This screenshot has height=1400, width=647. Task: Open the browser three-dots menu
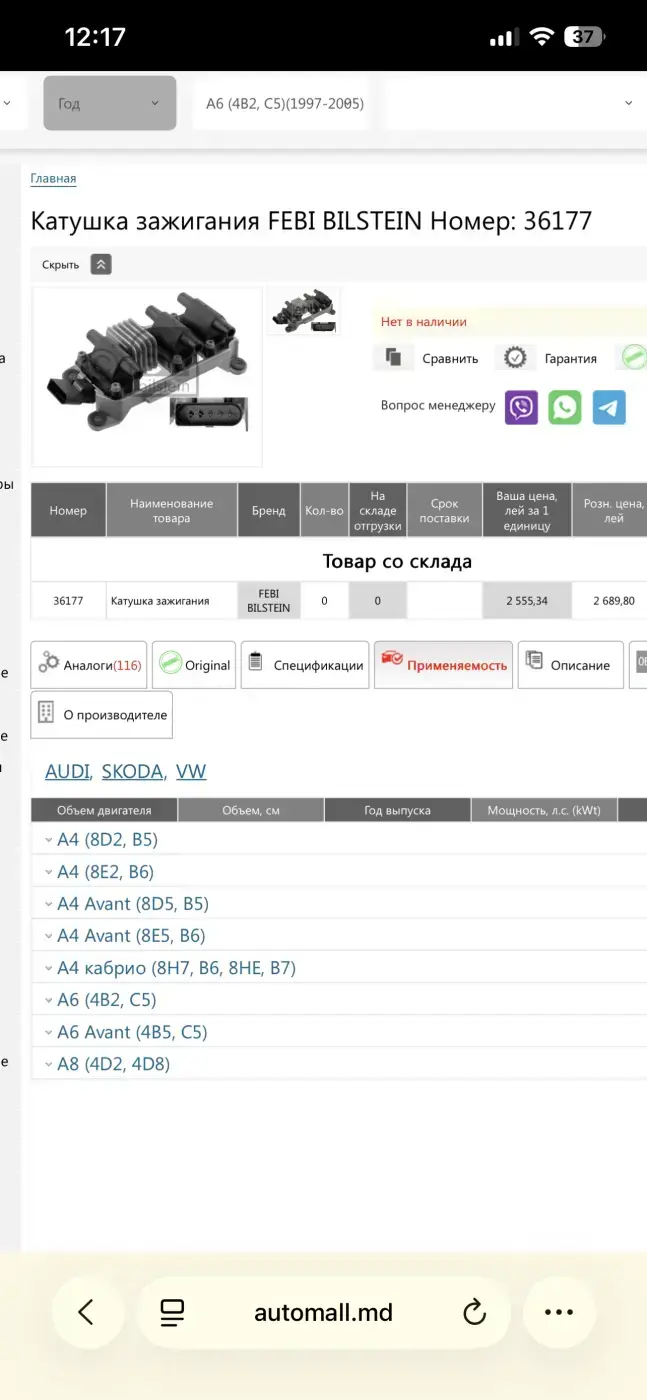point(558,1312)
